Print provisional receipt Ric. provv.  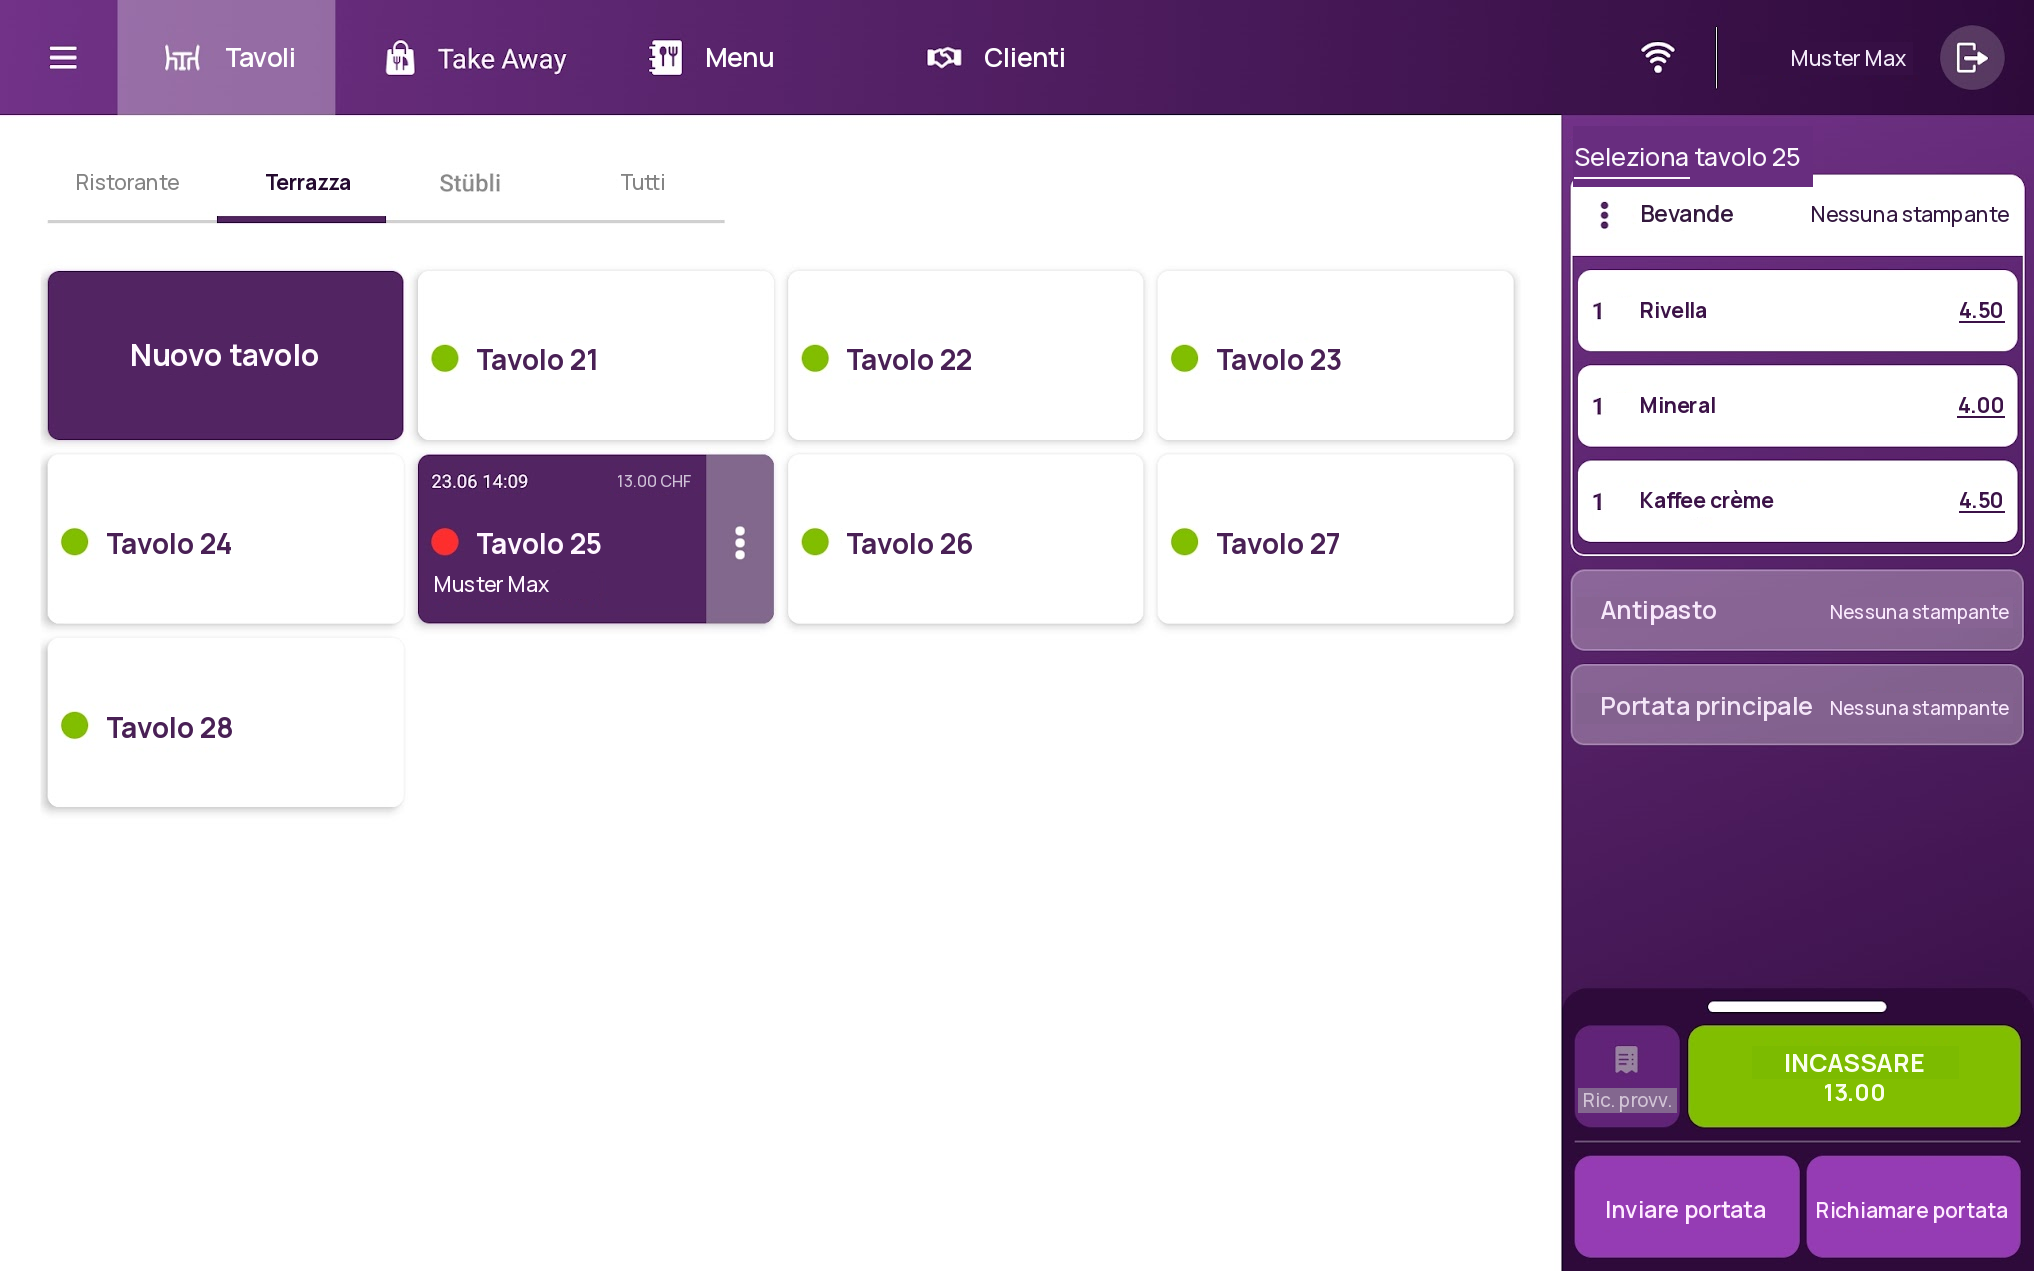1627,1077
